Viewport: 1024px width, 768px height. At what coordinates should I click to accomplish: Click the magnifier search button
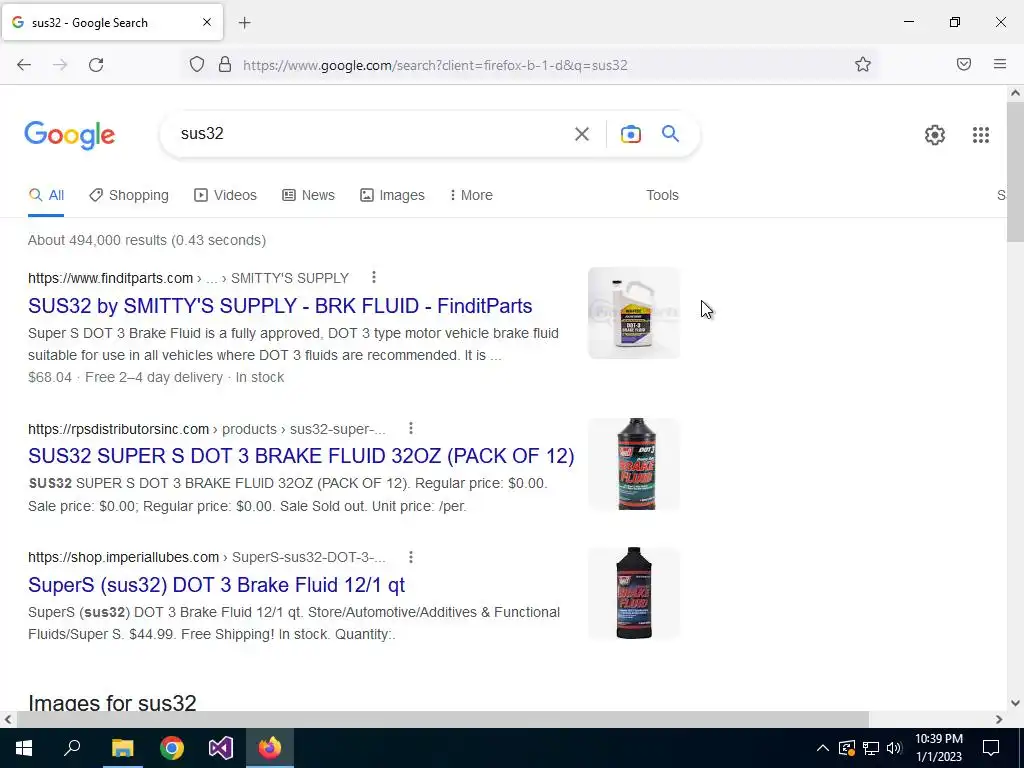670,134
